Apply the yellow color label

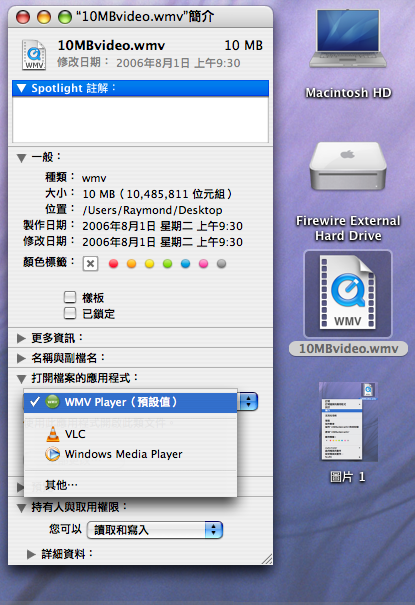[150, 264]
